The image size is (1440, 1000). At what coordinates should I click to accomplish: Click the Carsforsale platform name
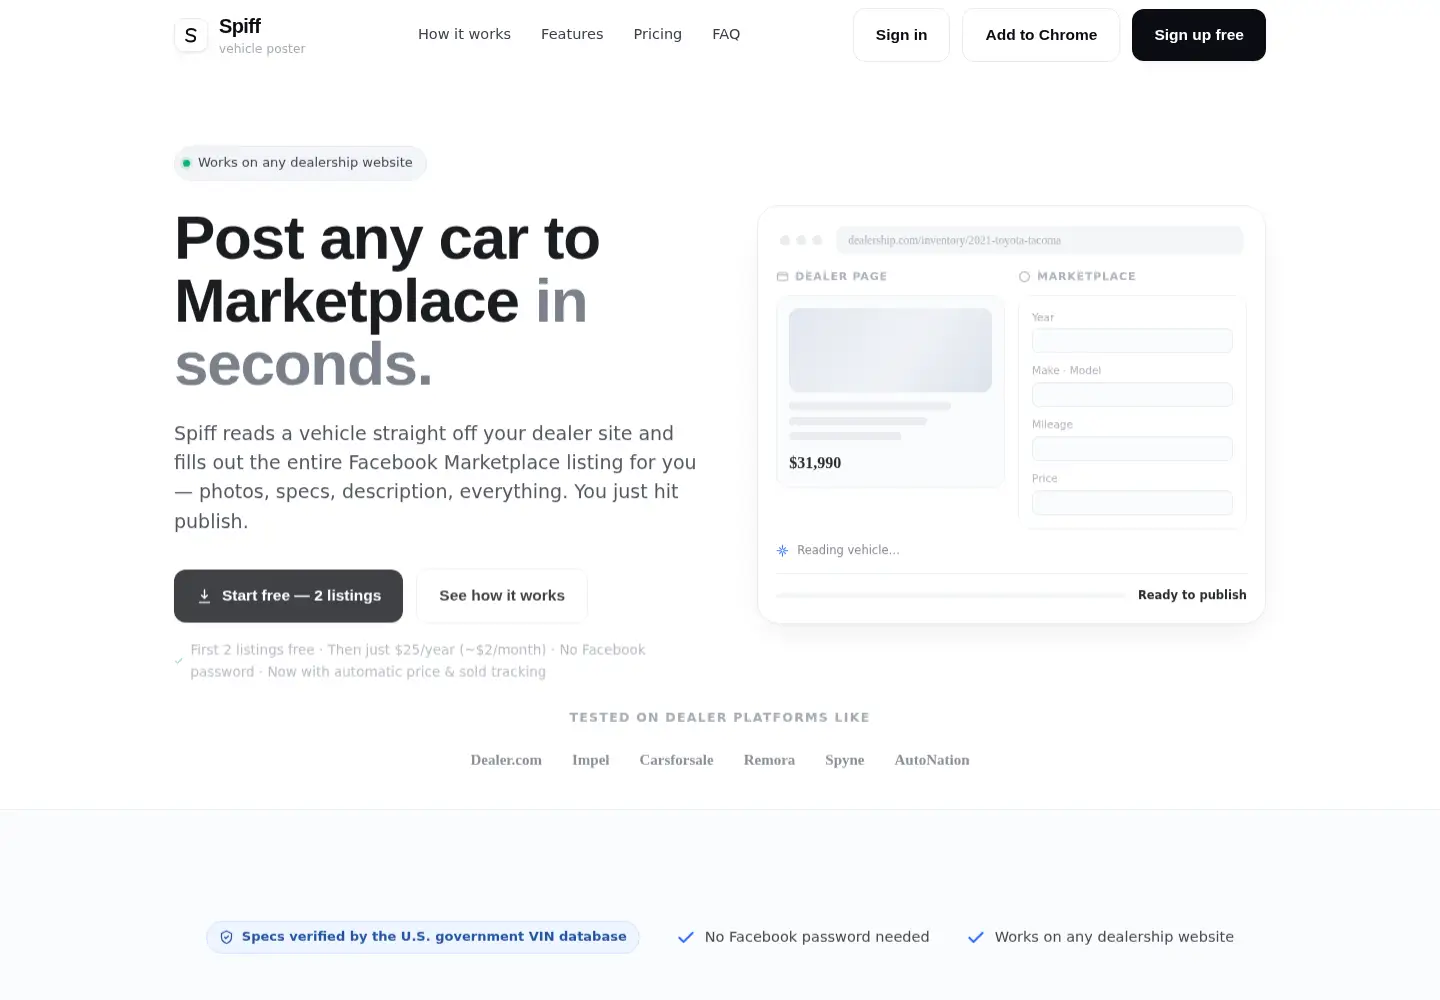pyautogui.click(x=677, y=760)
